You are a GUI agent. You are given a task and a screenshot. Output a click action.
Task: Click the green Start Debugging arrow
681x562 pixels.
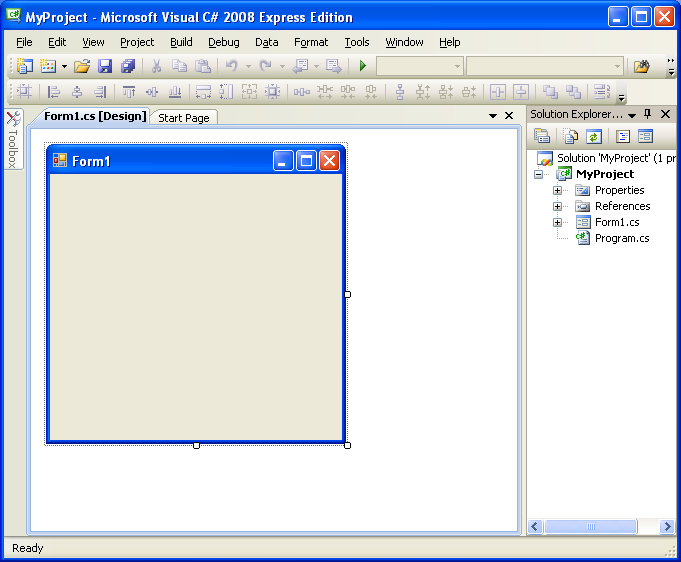363,66
